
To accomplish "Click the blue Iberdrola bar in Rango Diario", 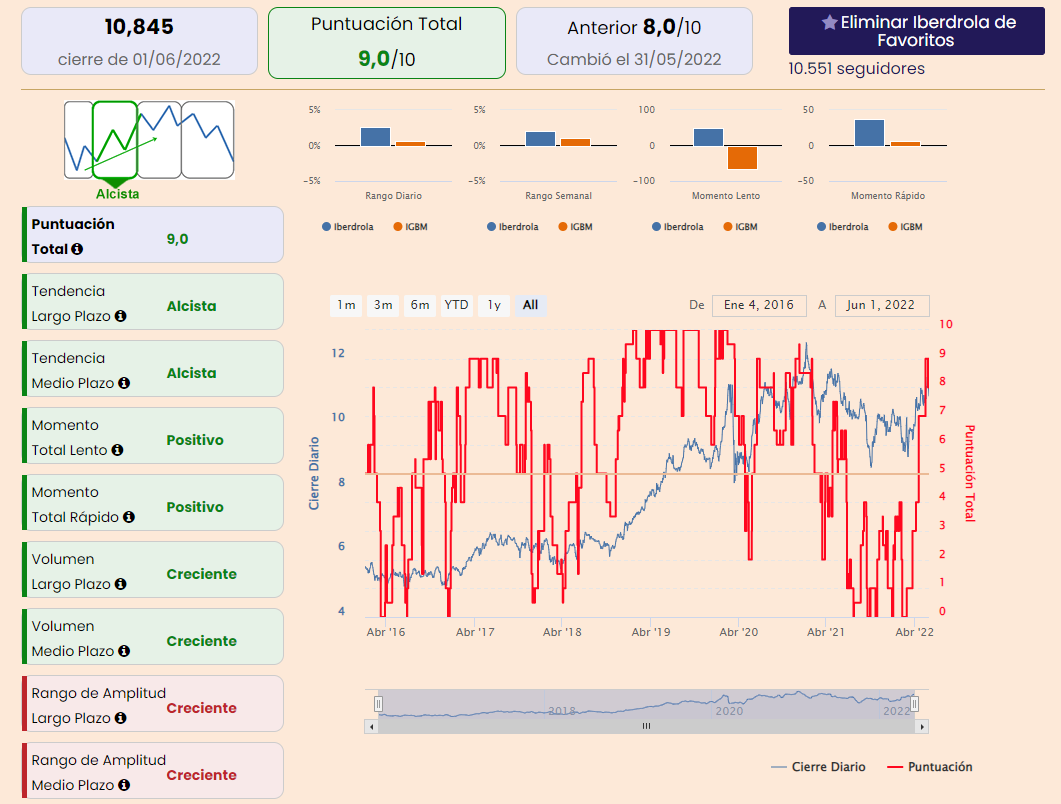I will (x=376, y=137).
